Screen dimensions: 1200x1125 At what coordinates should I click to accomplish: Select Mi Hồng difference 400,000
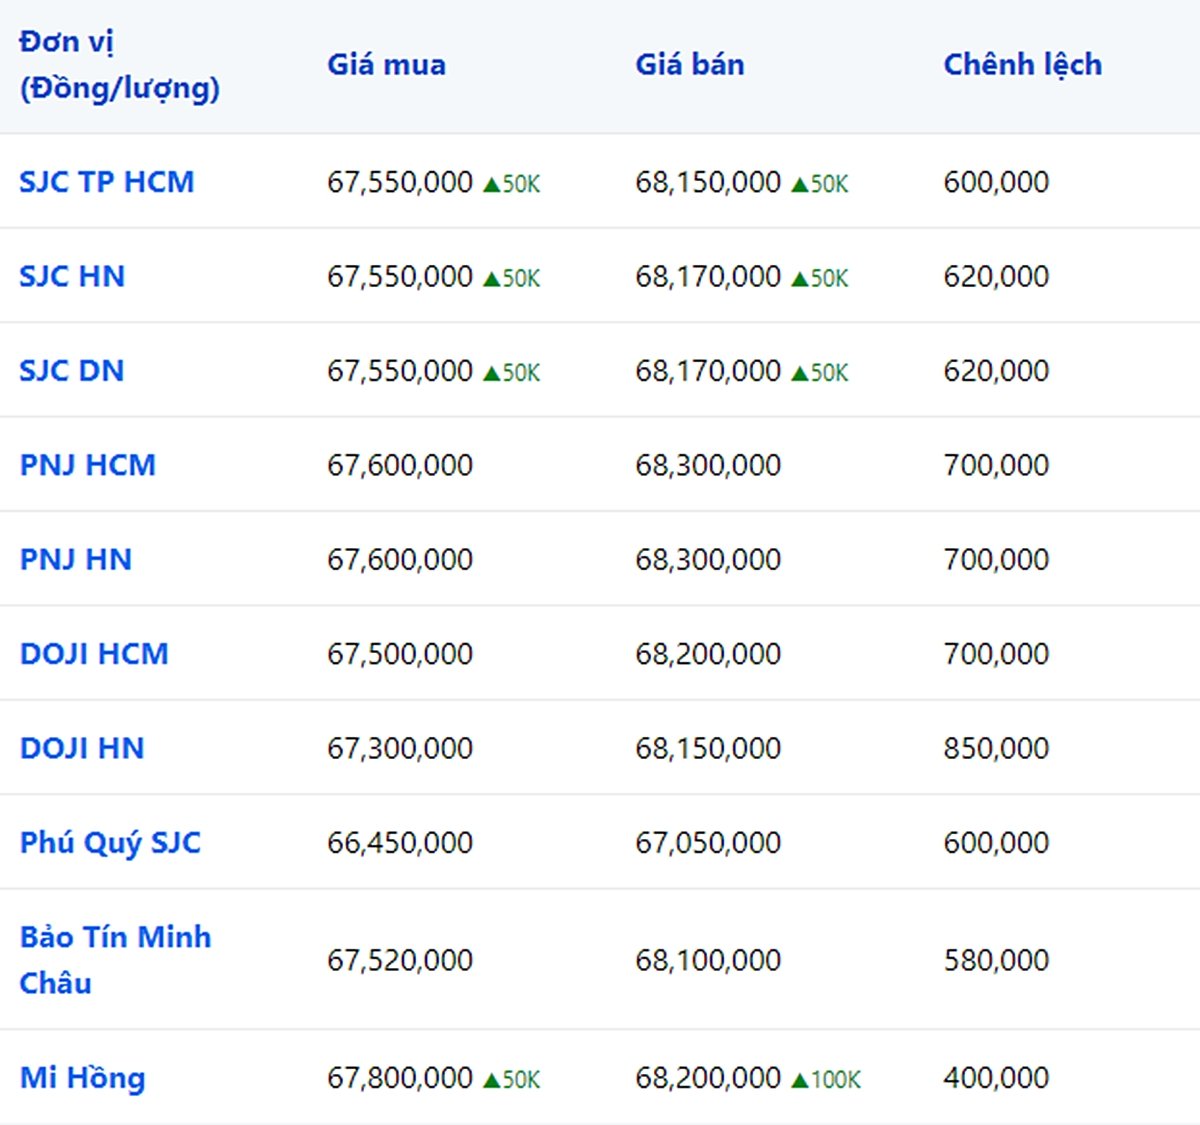[x=996, y=1078]
